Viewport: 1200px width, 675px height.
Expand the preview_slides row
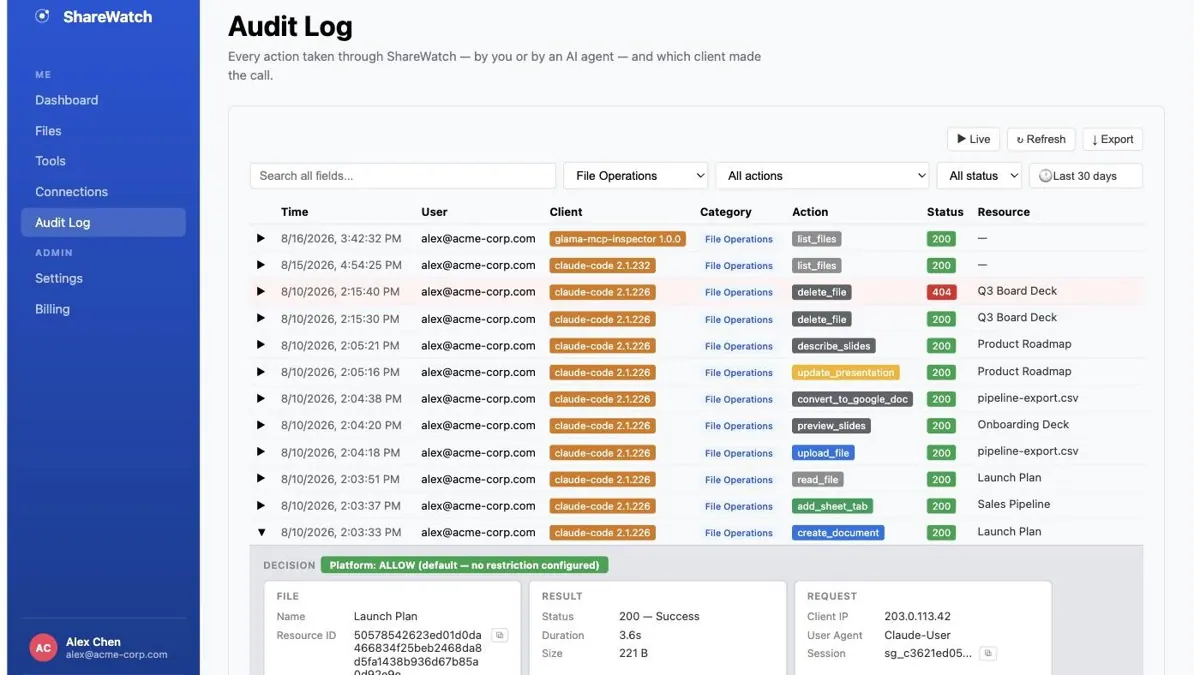coord(261,425)
